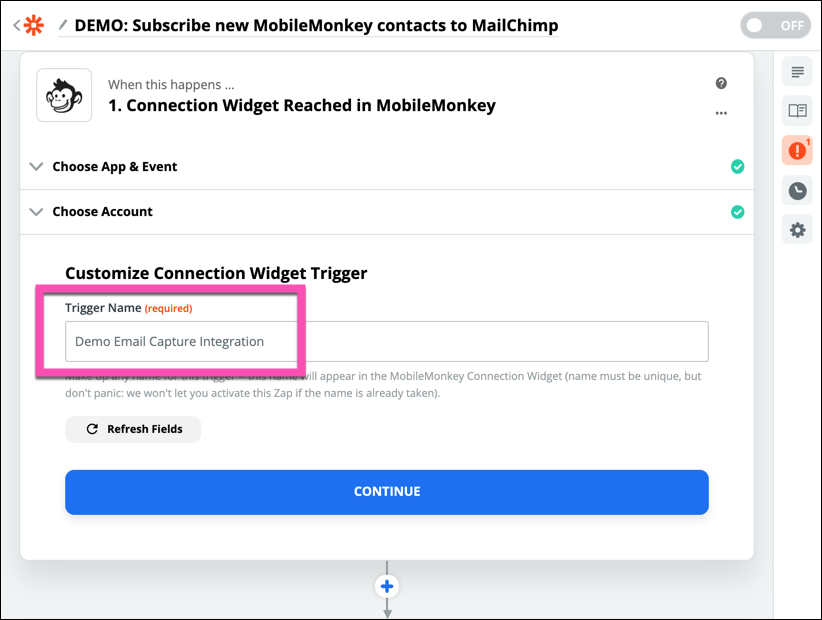Click the step heading Connection Widget Reached

(x=301, y=105)
